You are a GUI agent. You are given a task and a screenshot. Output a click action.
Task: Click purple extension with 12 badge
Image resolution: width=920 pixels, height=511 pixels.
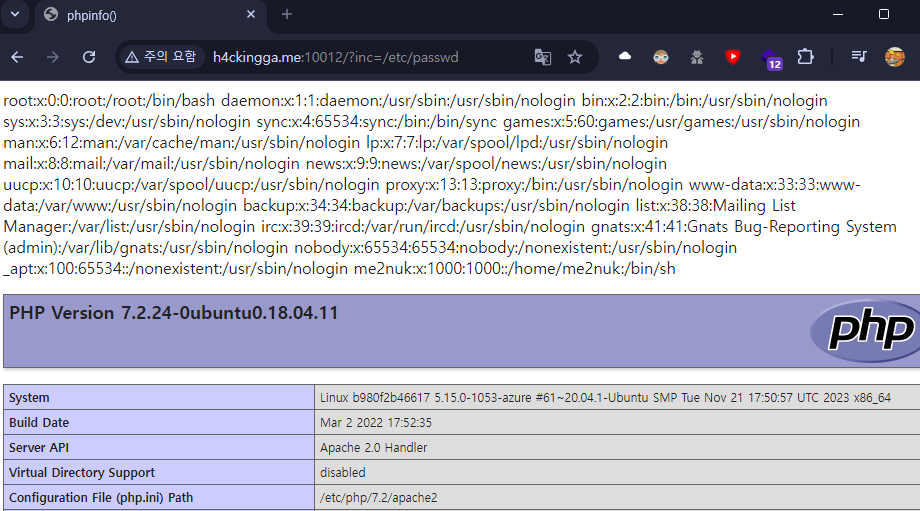pyautogui.click(x=770, y=58)
